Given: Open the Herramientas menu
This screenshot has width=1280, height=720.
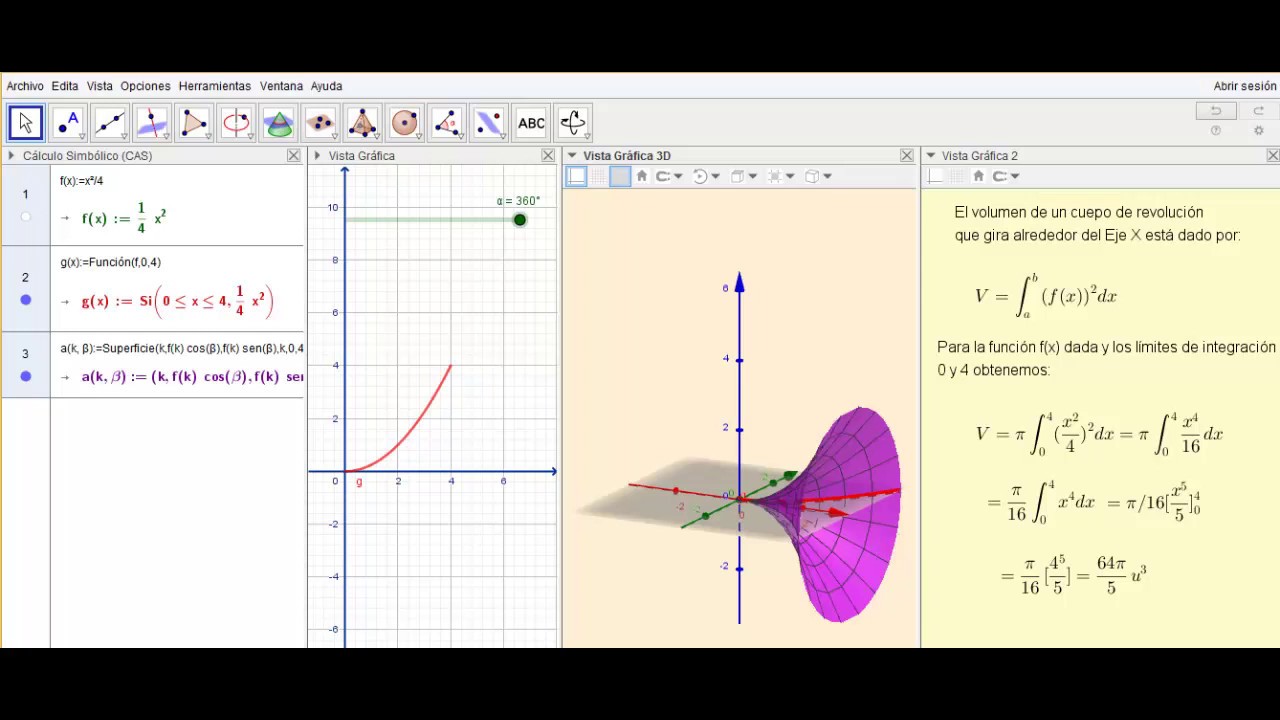Looking at the screenshot, I should coord(215,86).
